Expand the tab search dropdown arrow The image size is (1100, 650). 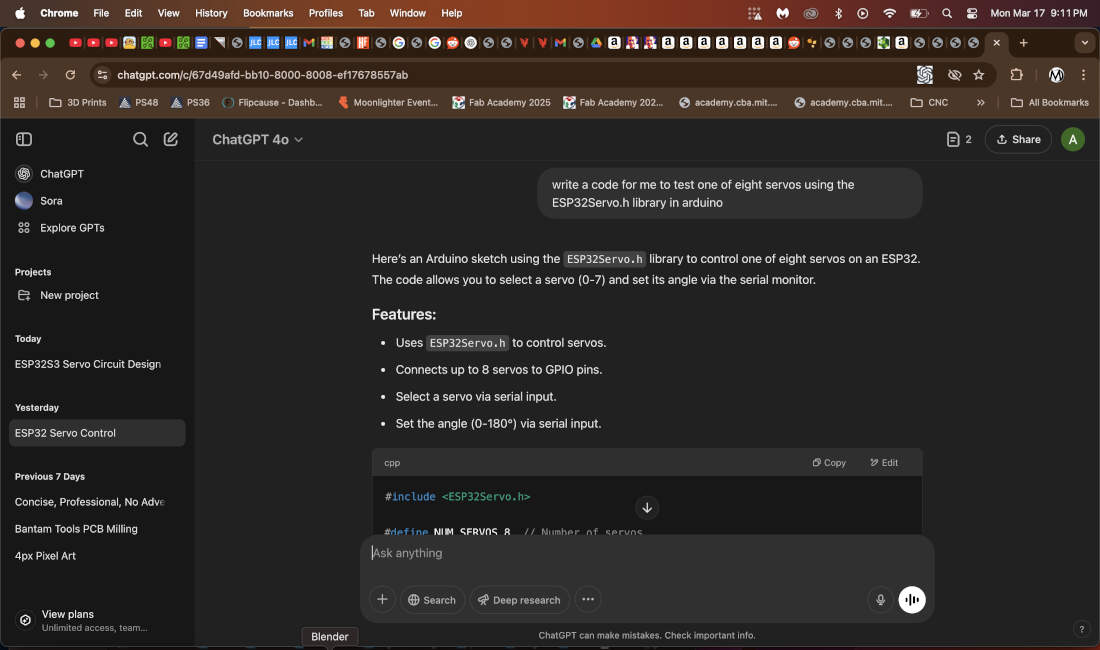click(1085, 43)
